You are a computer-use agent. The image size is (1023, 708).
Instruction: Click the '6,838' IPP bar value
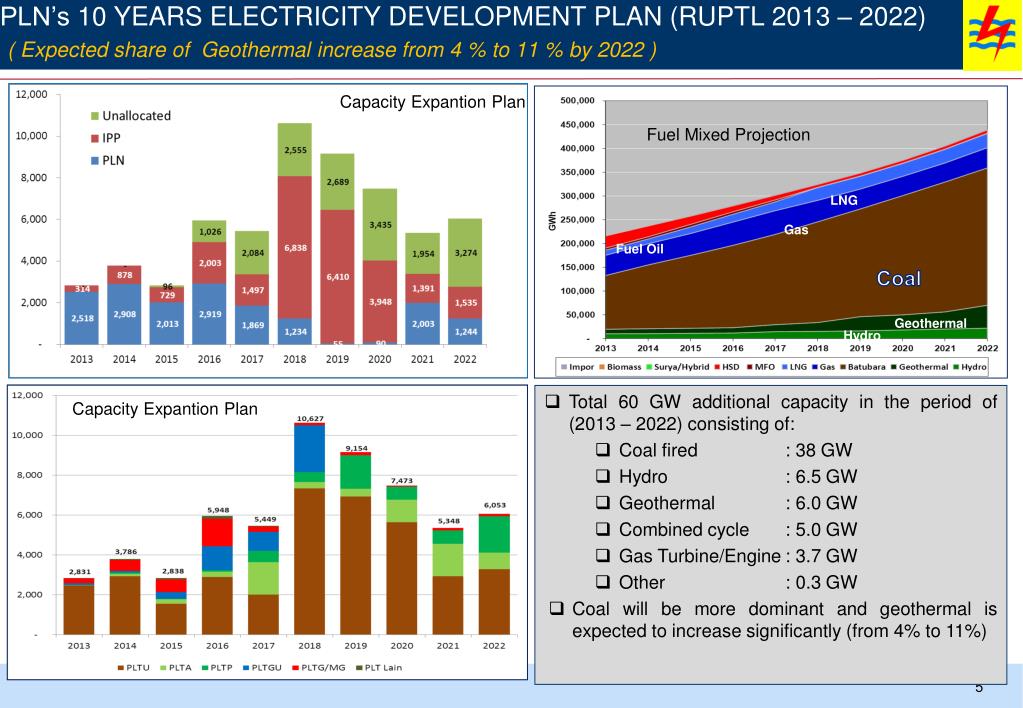[x=296, y=248]
